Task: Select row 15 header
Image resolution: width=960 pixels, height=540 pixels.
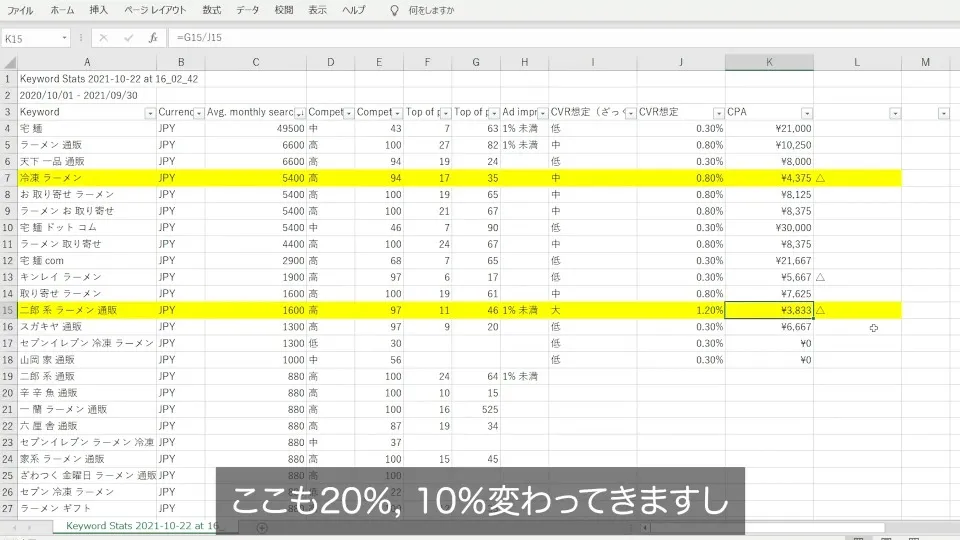Action: pos(8,310)
